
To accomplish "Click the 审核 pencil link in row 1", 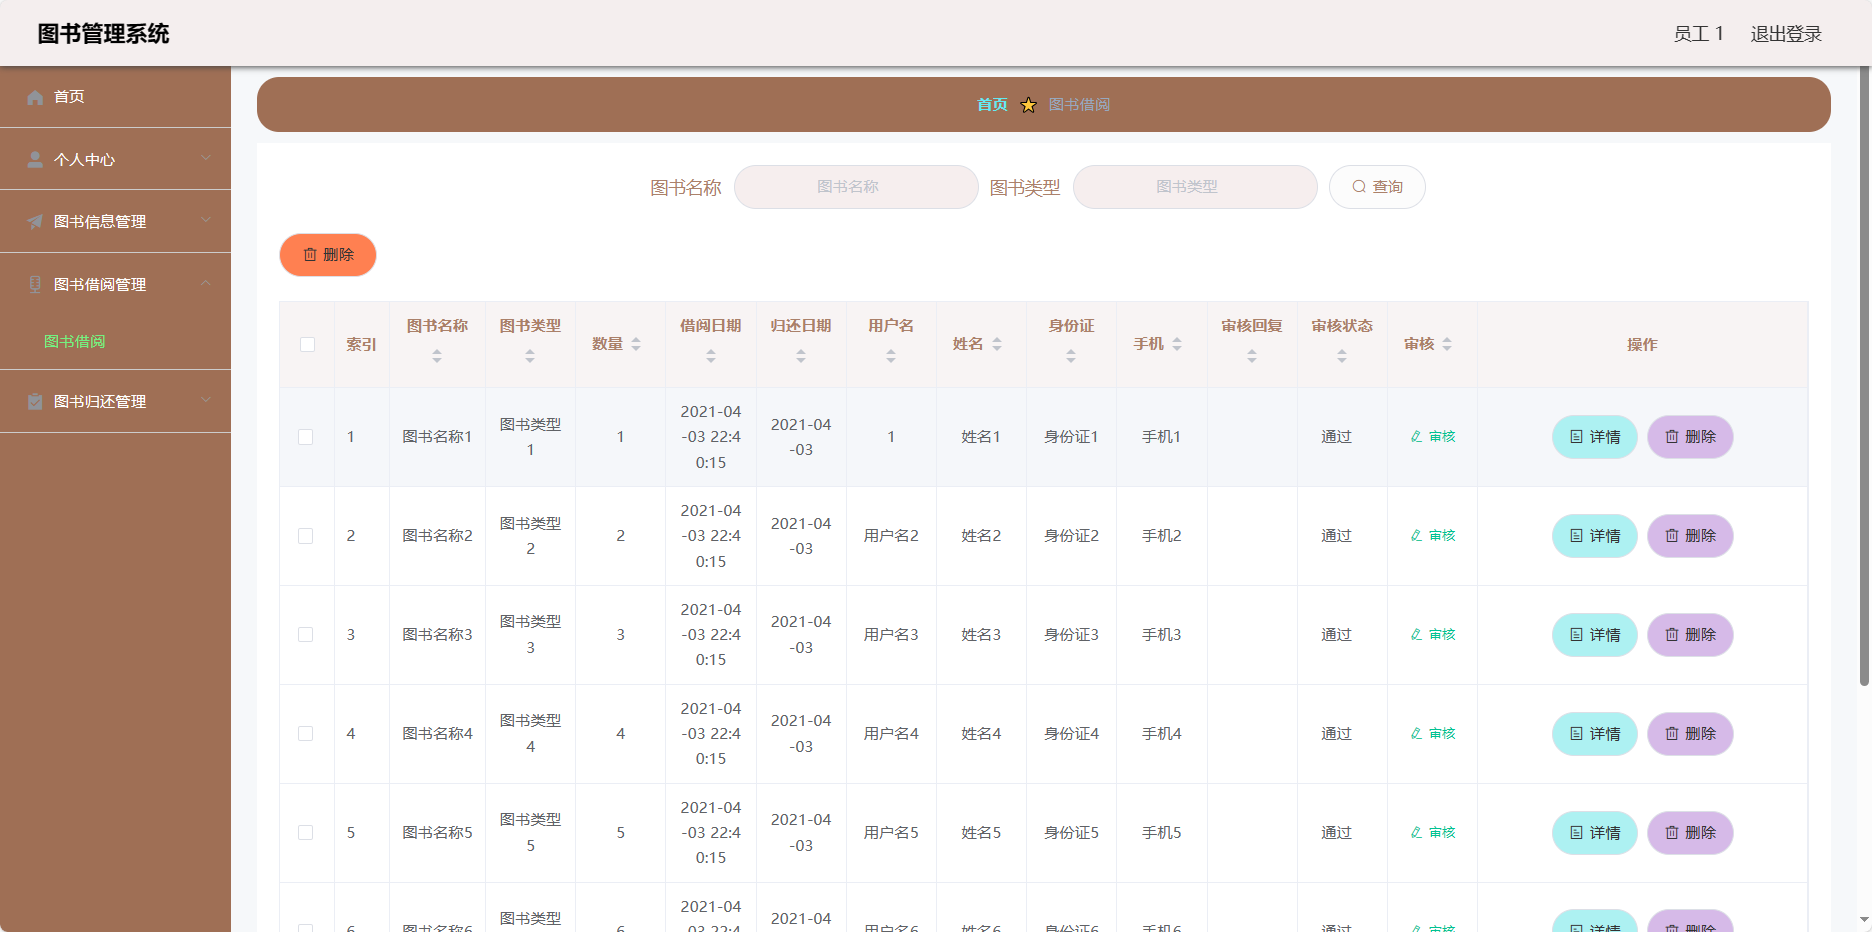I will coord(1433,437).
